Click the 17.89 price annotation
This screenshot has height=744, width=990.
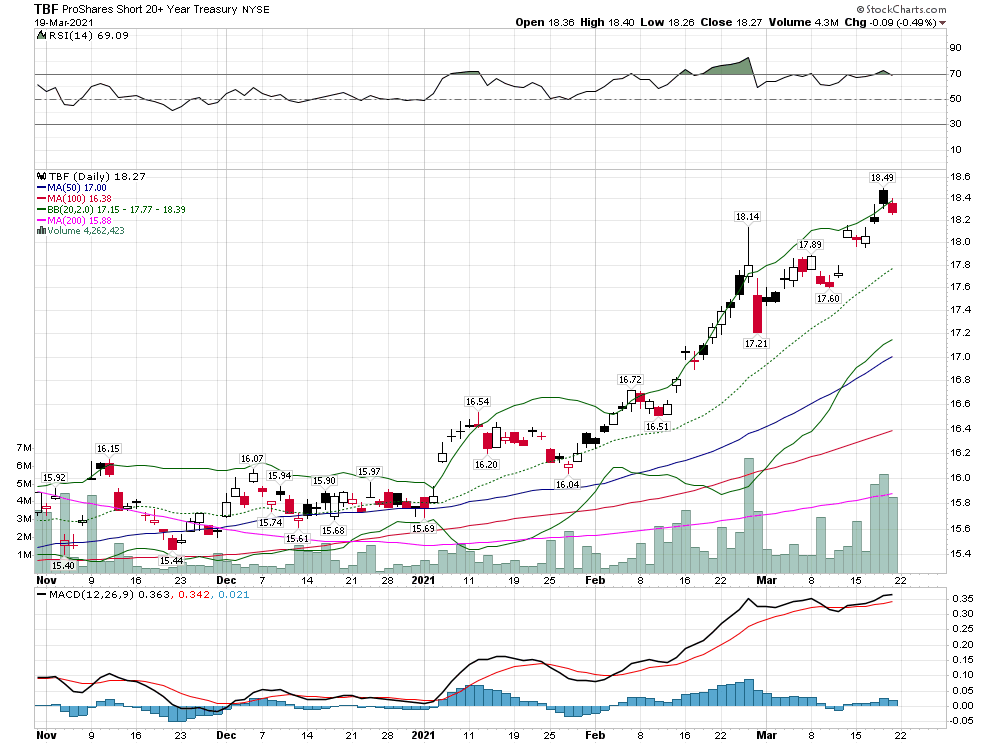[x=811, y=244]
